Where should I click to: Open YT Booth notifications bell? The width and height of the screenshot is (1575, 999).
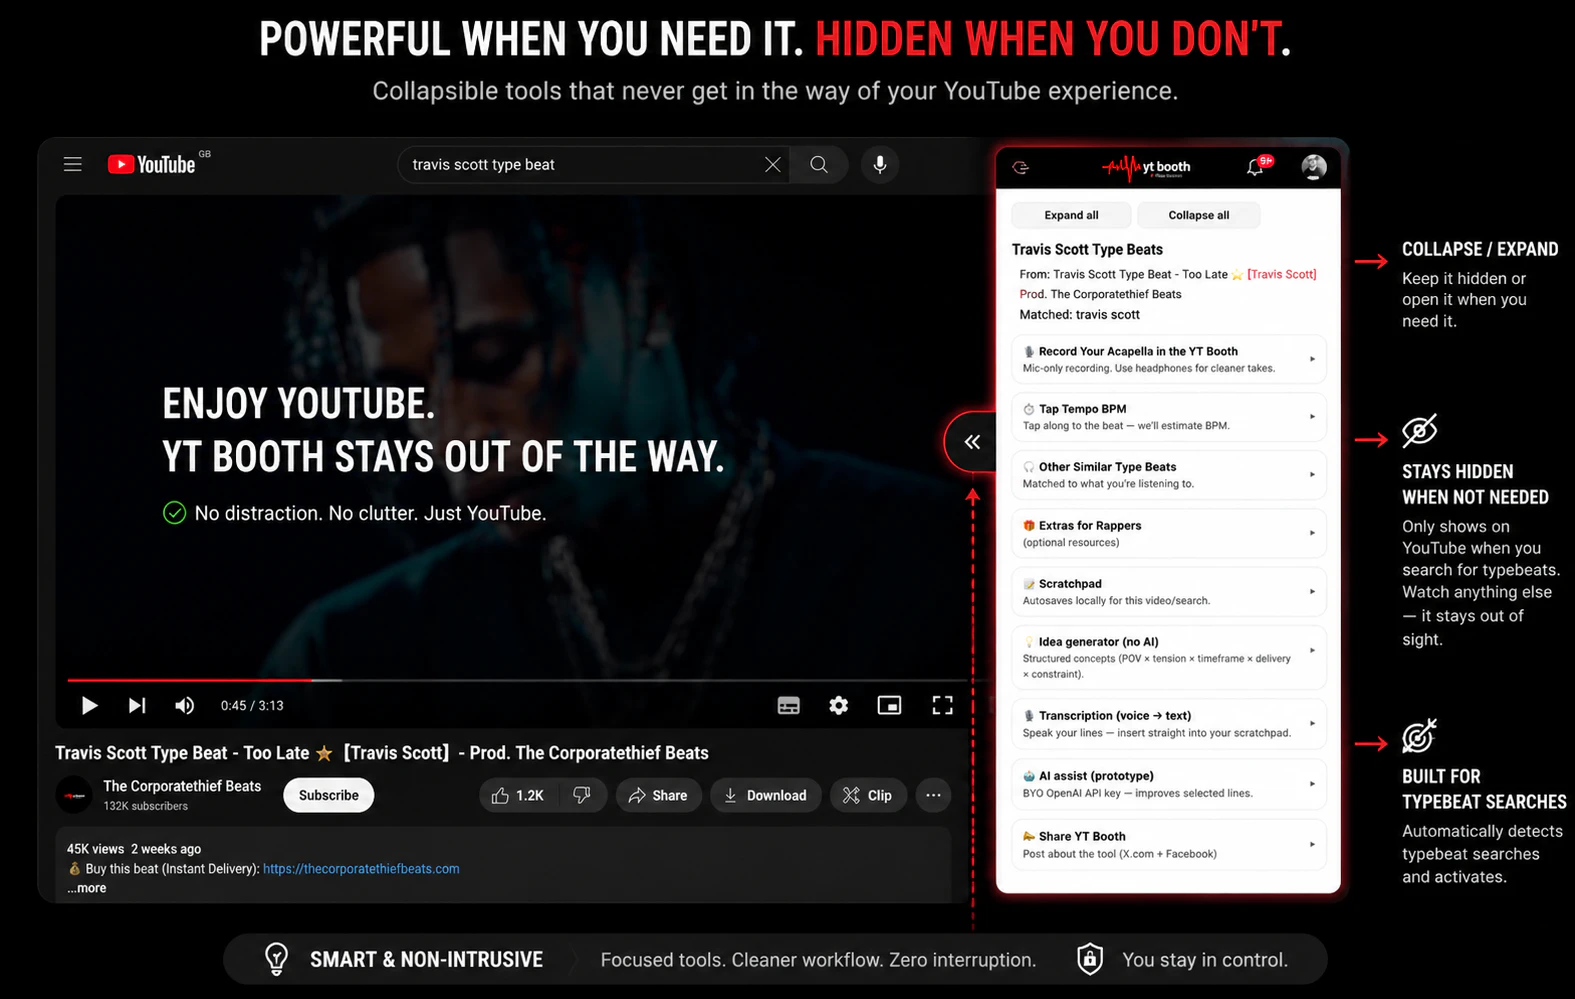point(1256,166)
